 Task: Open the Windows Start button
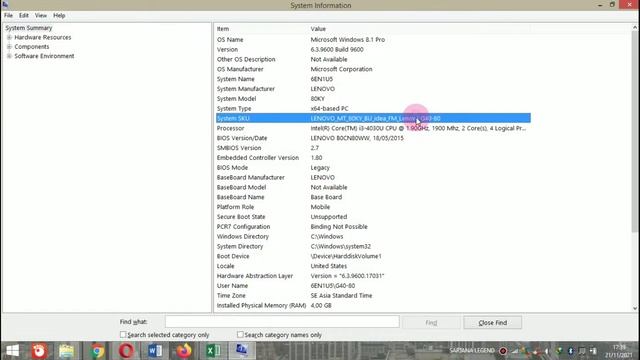pos(12,351)
